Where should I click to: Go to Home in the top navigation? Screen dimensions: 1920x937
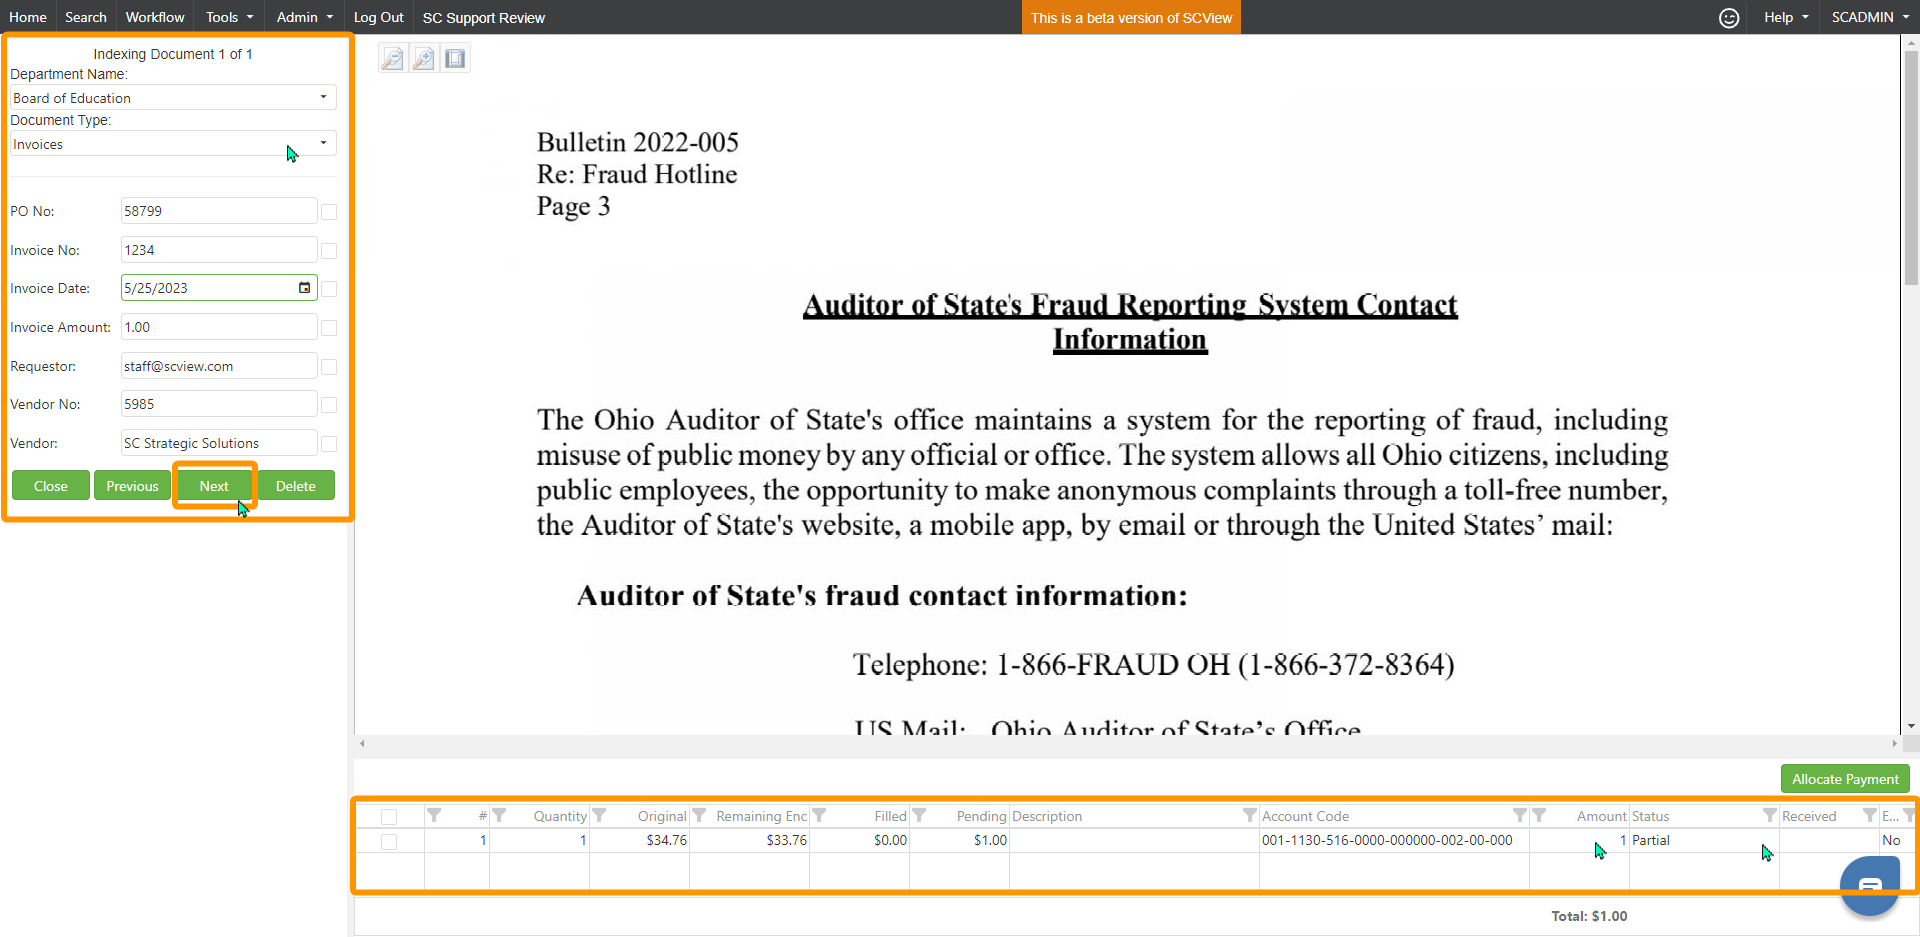tap(28, 17)
